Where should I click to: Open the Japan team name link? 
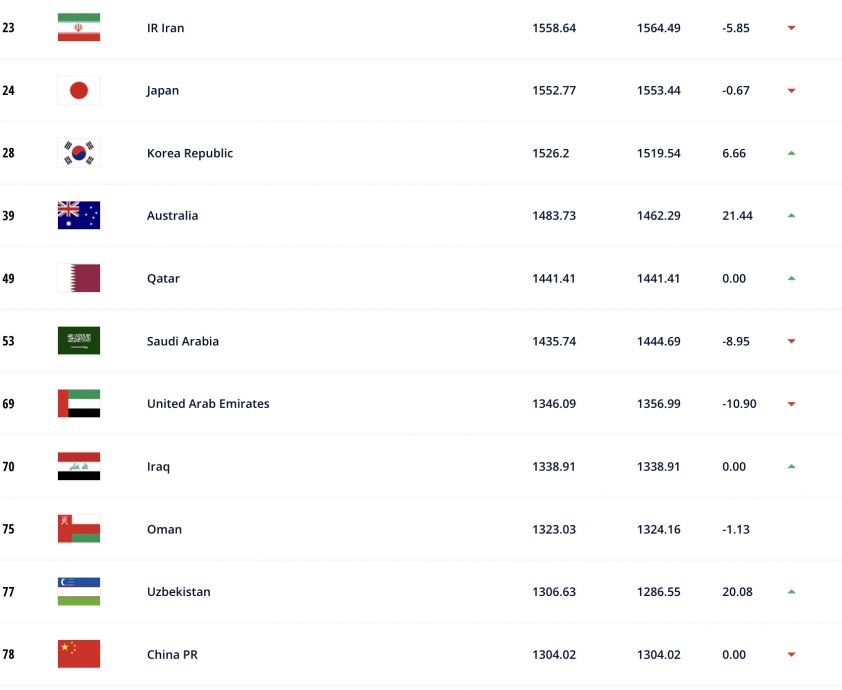(163, 91)
